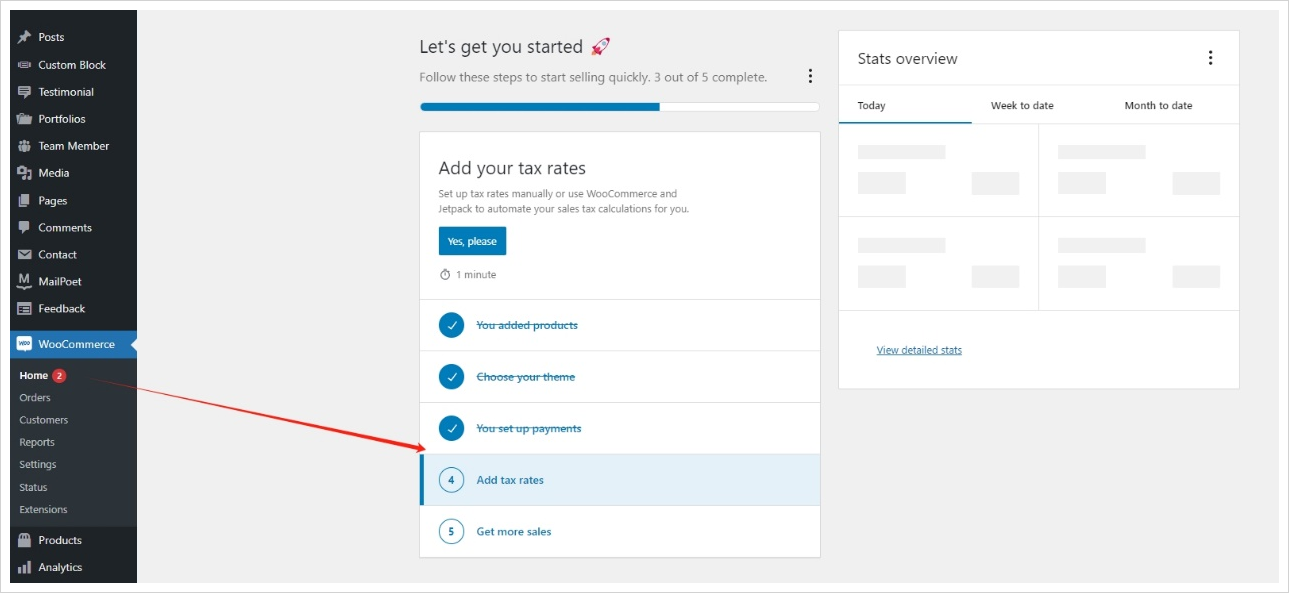1289x593 pixels.
Task: Switch to the Today stats tab
Action: pyautogui.click(x=905, y=105)
